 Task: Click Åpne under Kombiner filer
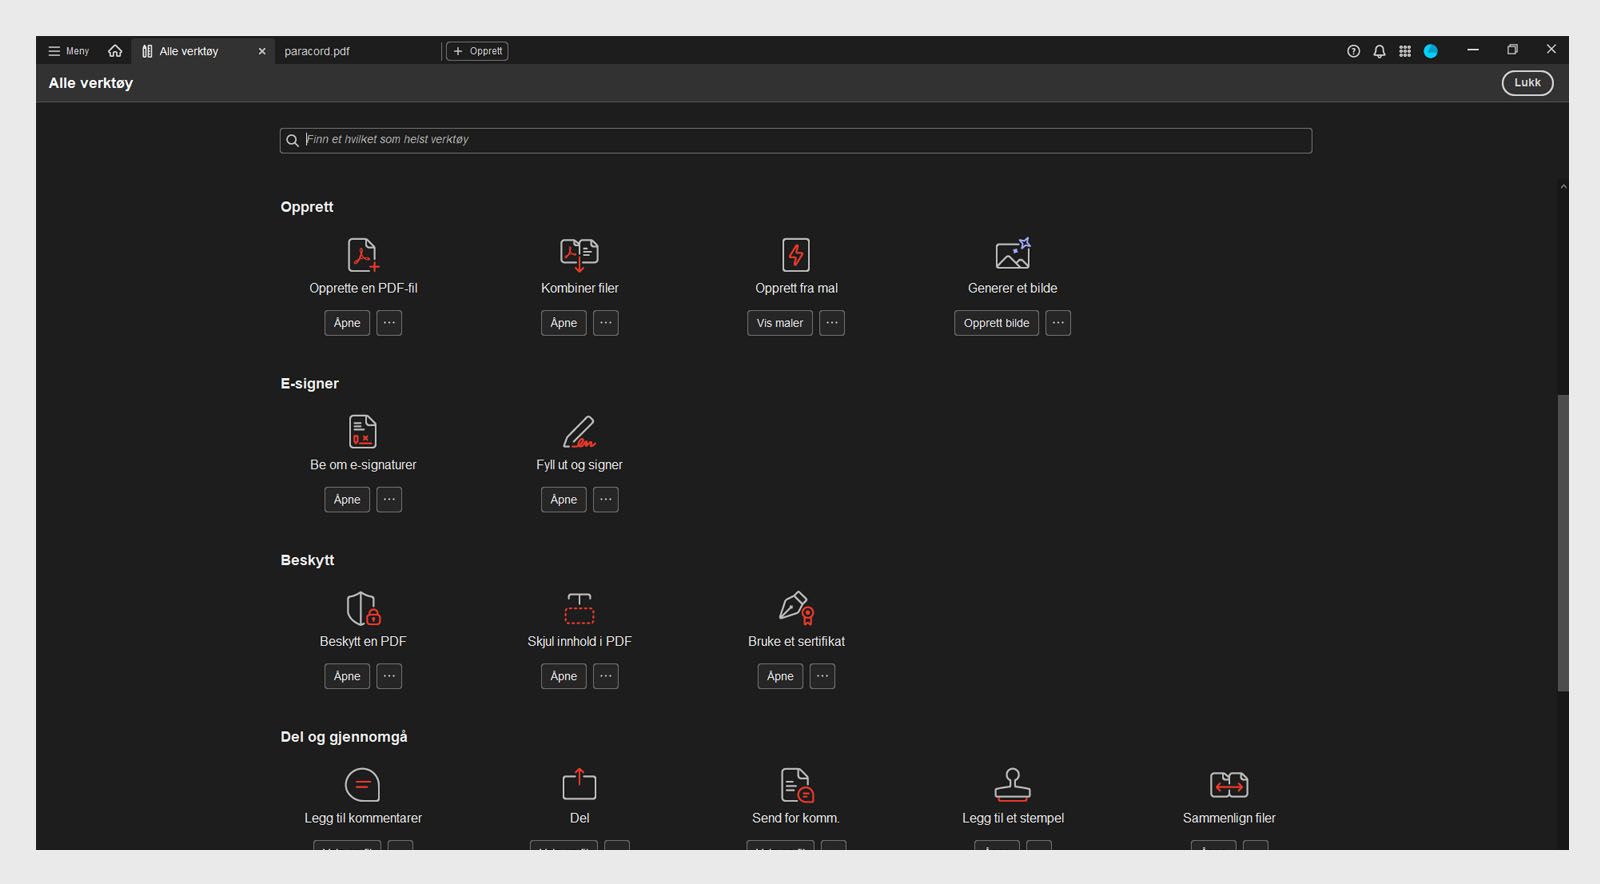564,323
